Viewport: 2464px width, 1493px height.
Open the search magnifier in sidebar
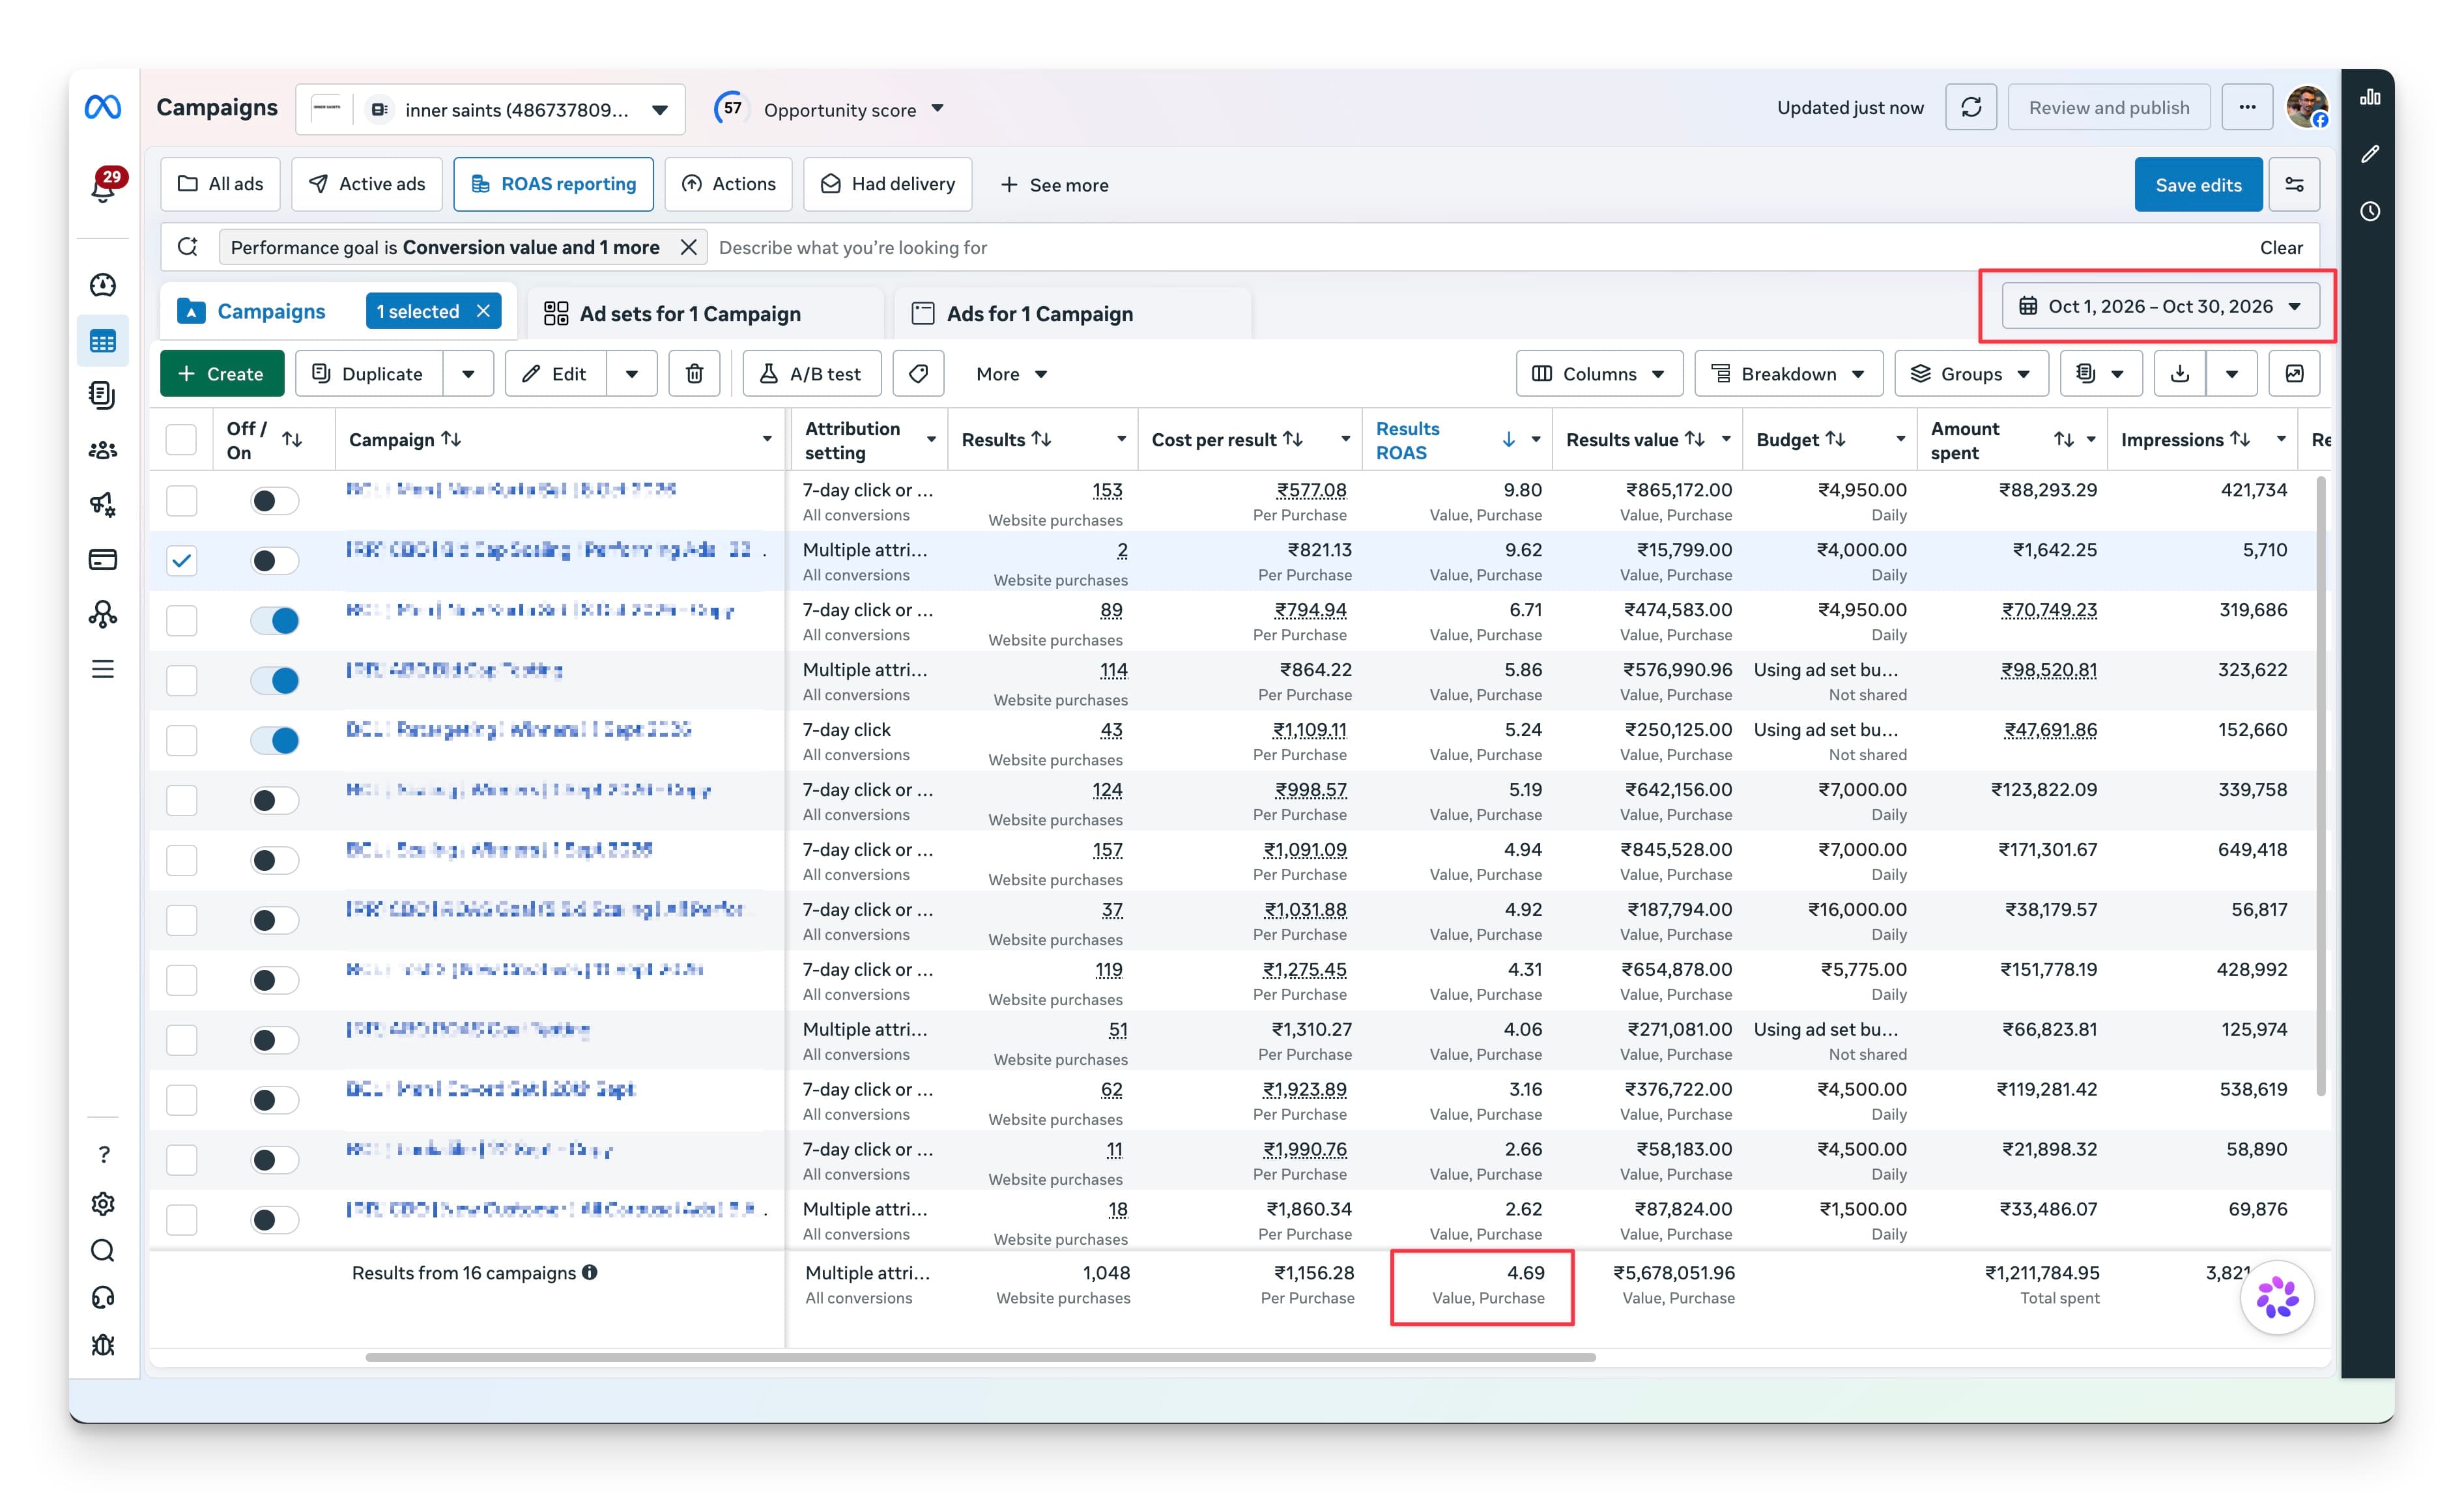pos(103,1250)
